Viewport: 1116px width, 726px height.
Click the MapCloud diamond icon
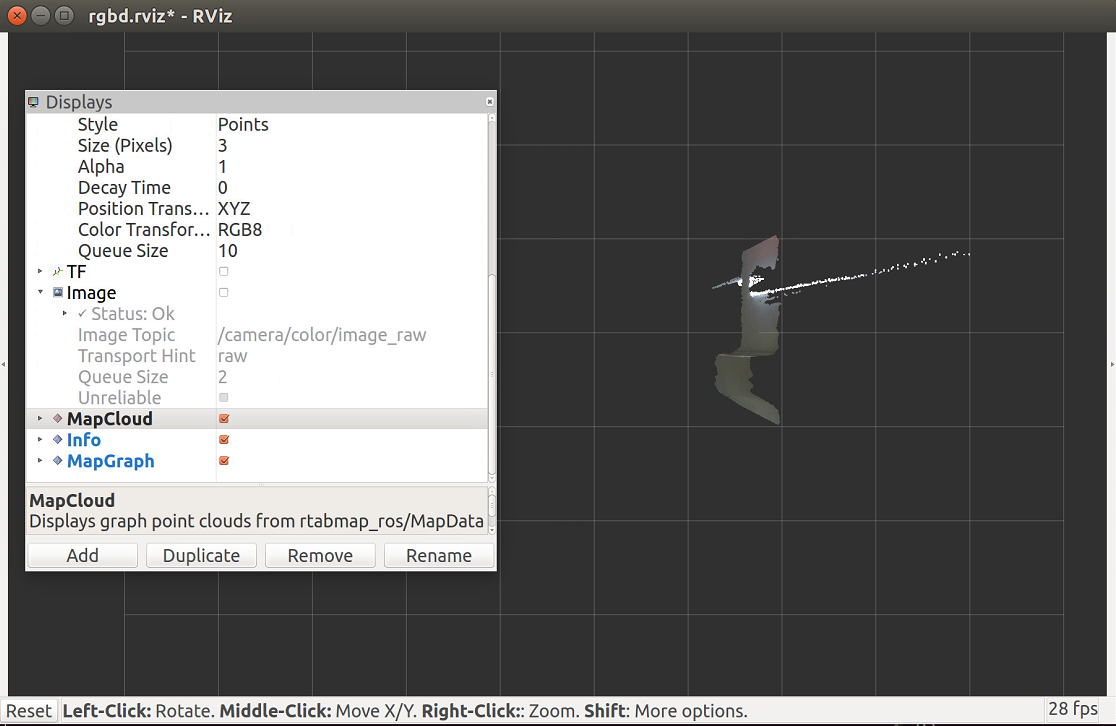click(58, 419)
